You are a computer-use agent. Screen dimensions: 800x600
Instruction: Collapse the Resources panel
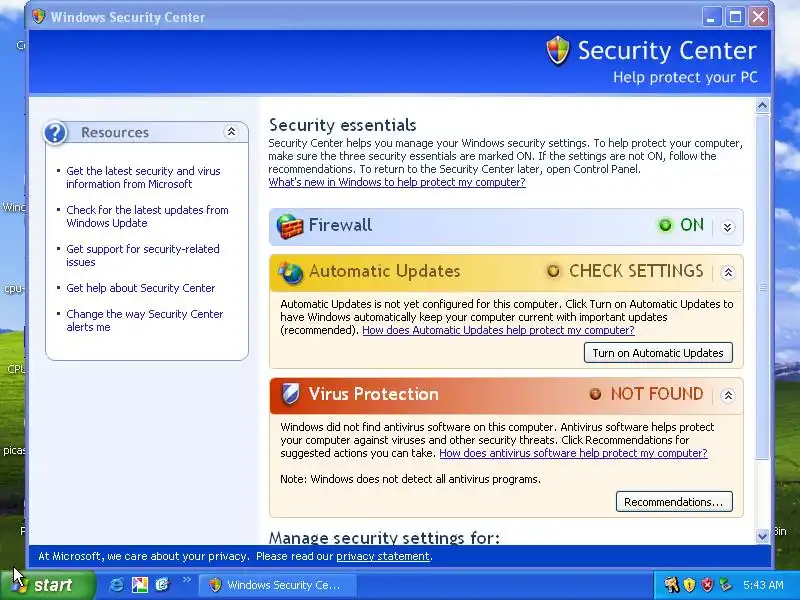pos(231,132)
